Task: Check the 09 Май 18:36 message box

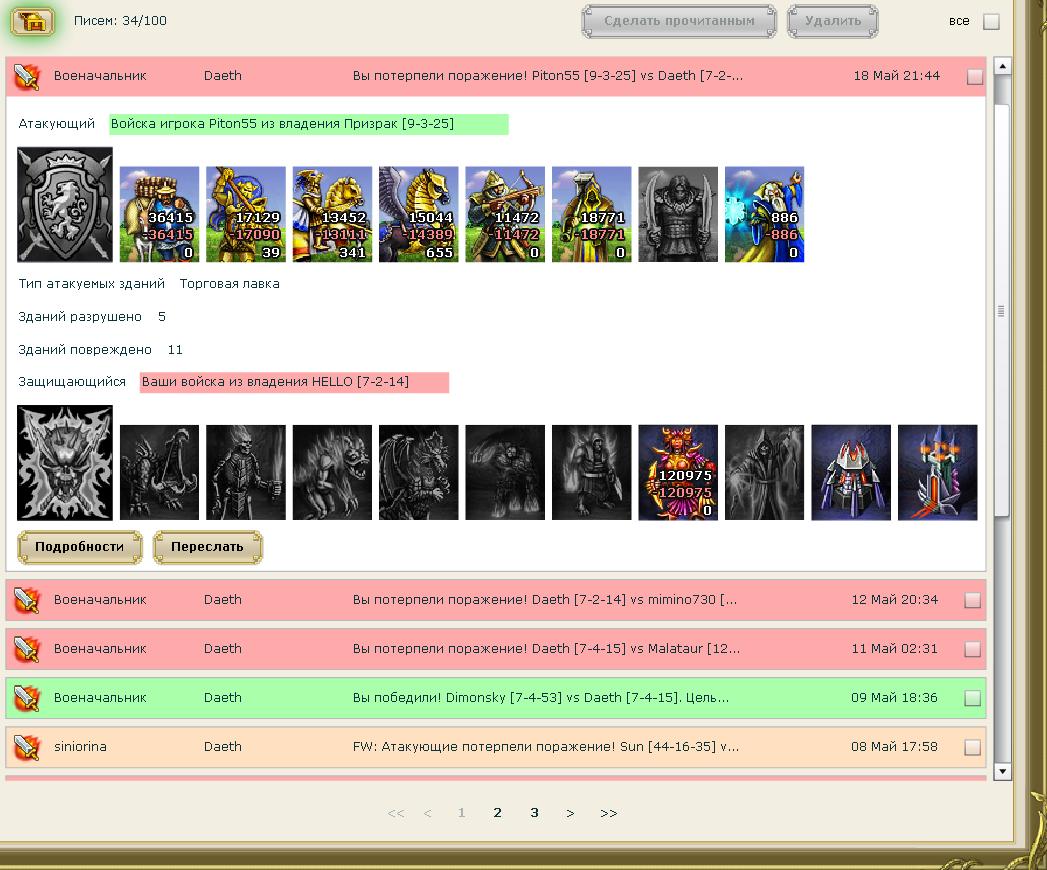Action: click(972, 698)
